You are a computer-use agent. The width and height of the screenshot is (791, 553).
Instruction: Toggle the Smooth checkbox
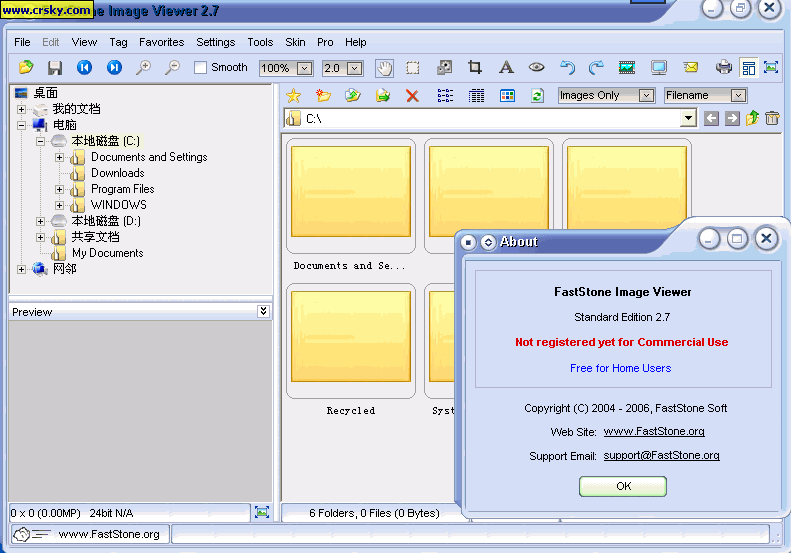pyautogui.click(x=201, y=68)
